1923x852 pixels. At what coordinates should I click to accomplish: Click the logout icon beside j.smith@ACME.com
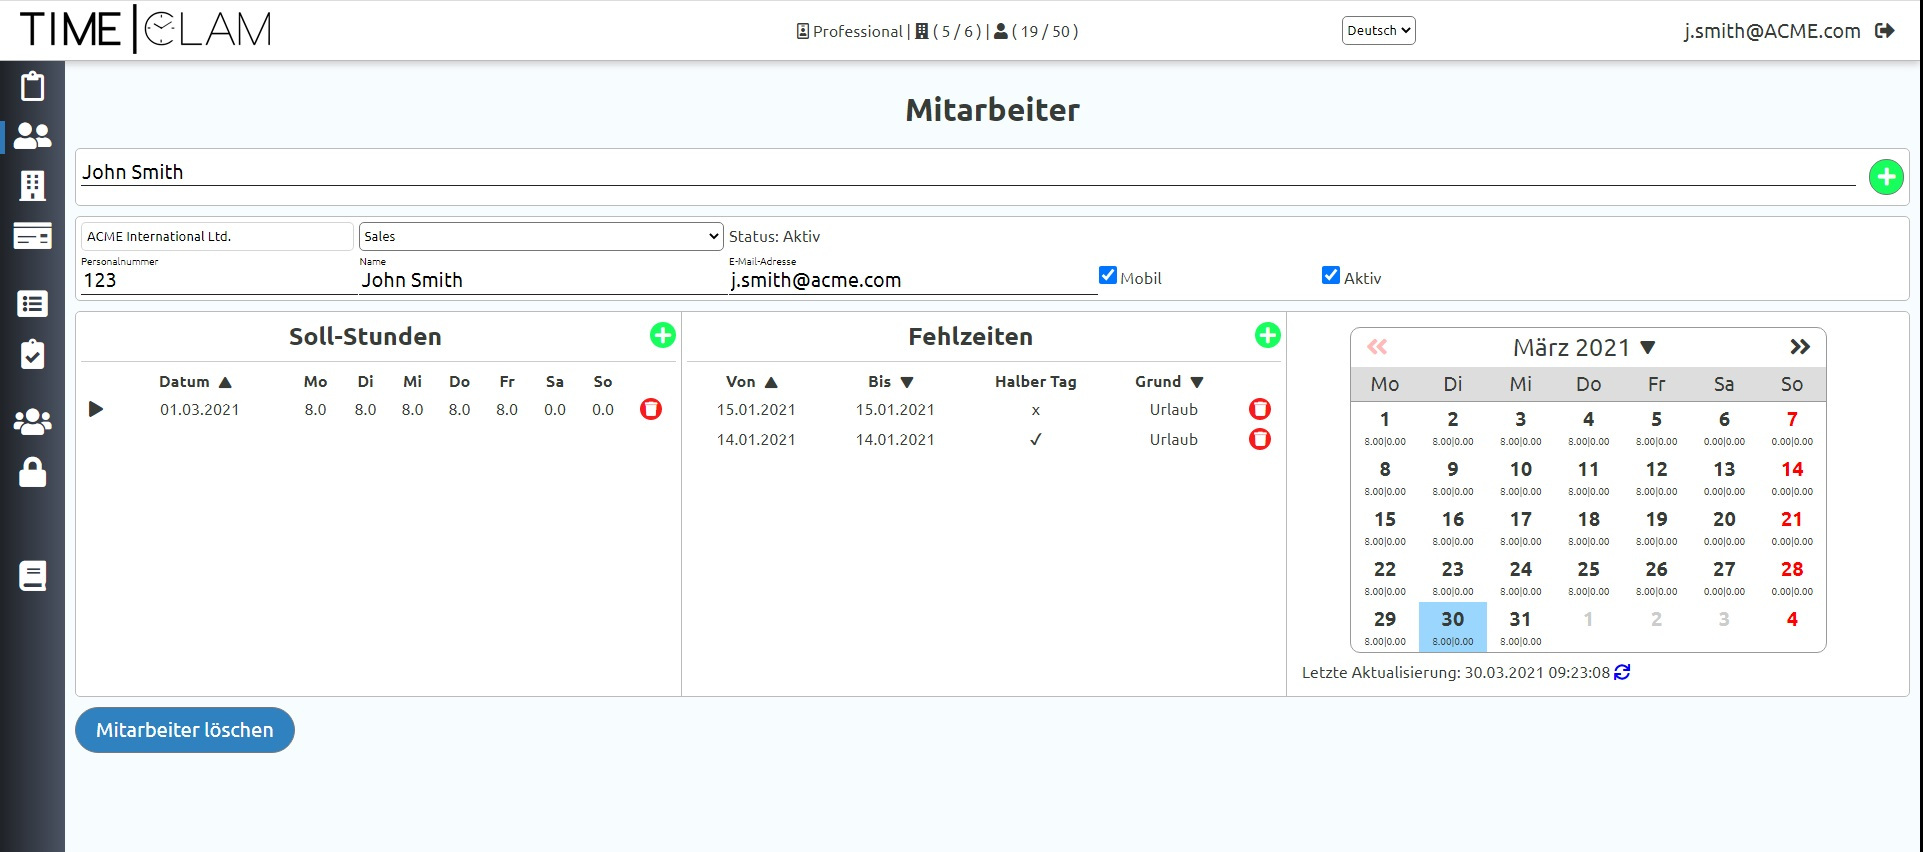(1885, 31)
